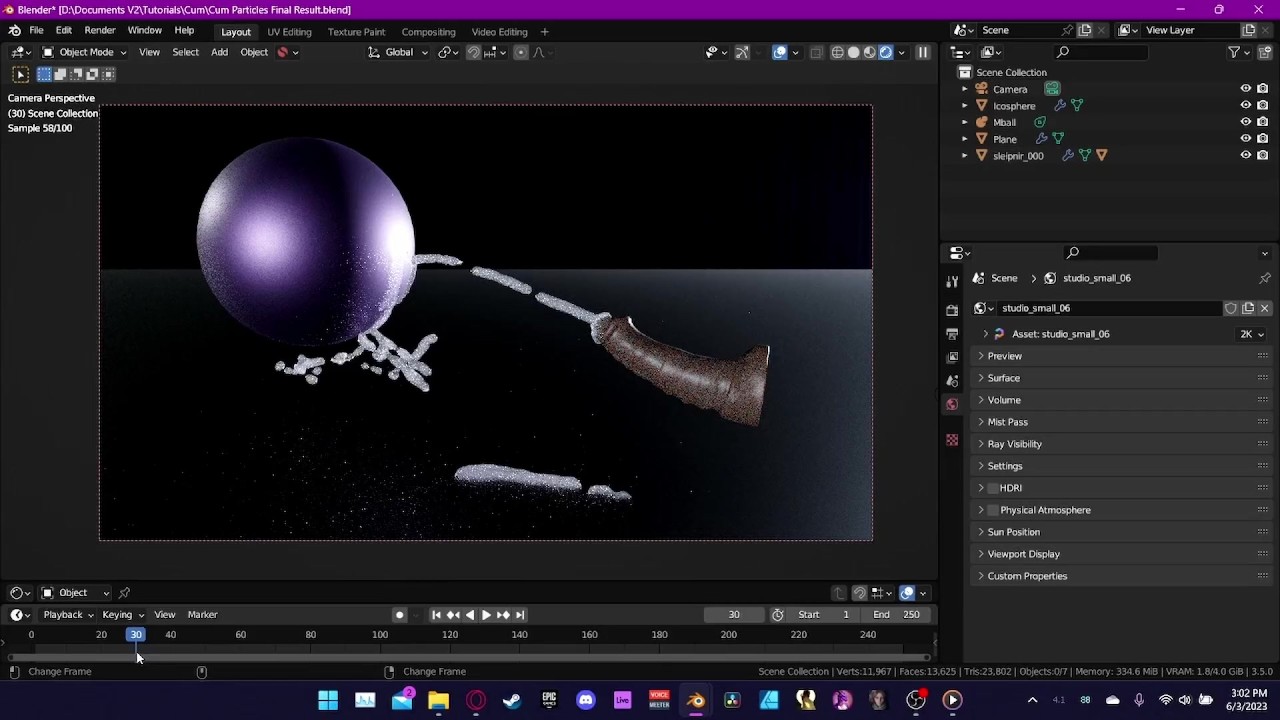
Task: Open the Output properties tab
Action: [x=952, y=333]
